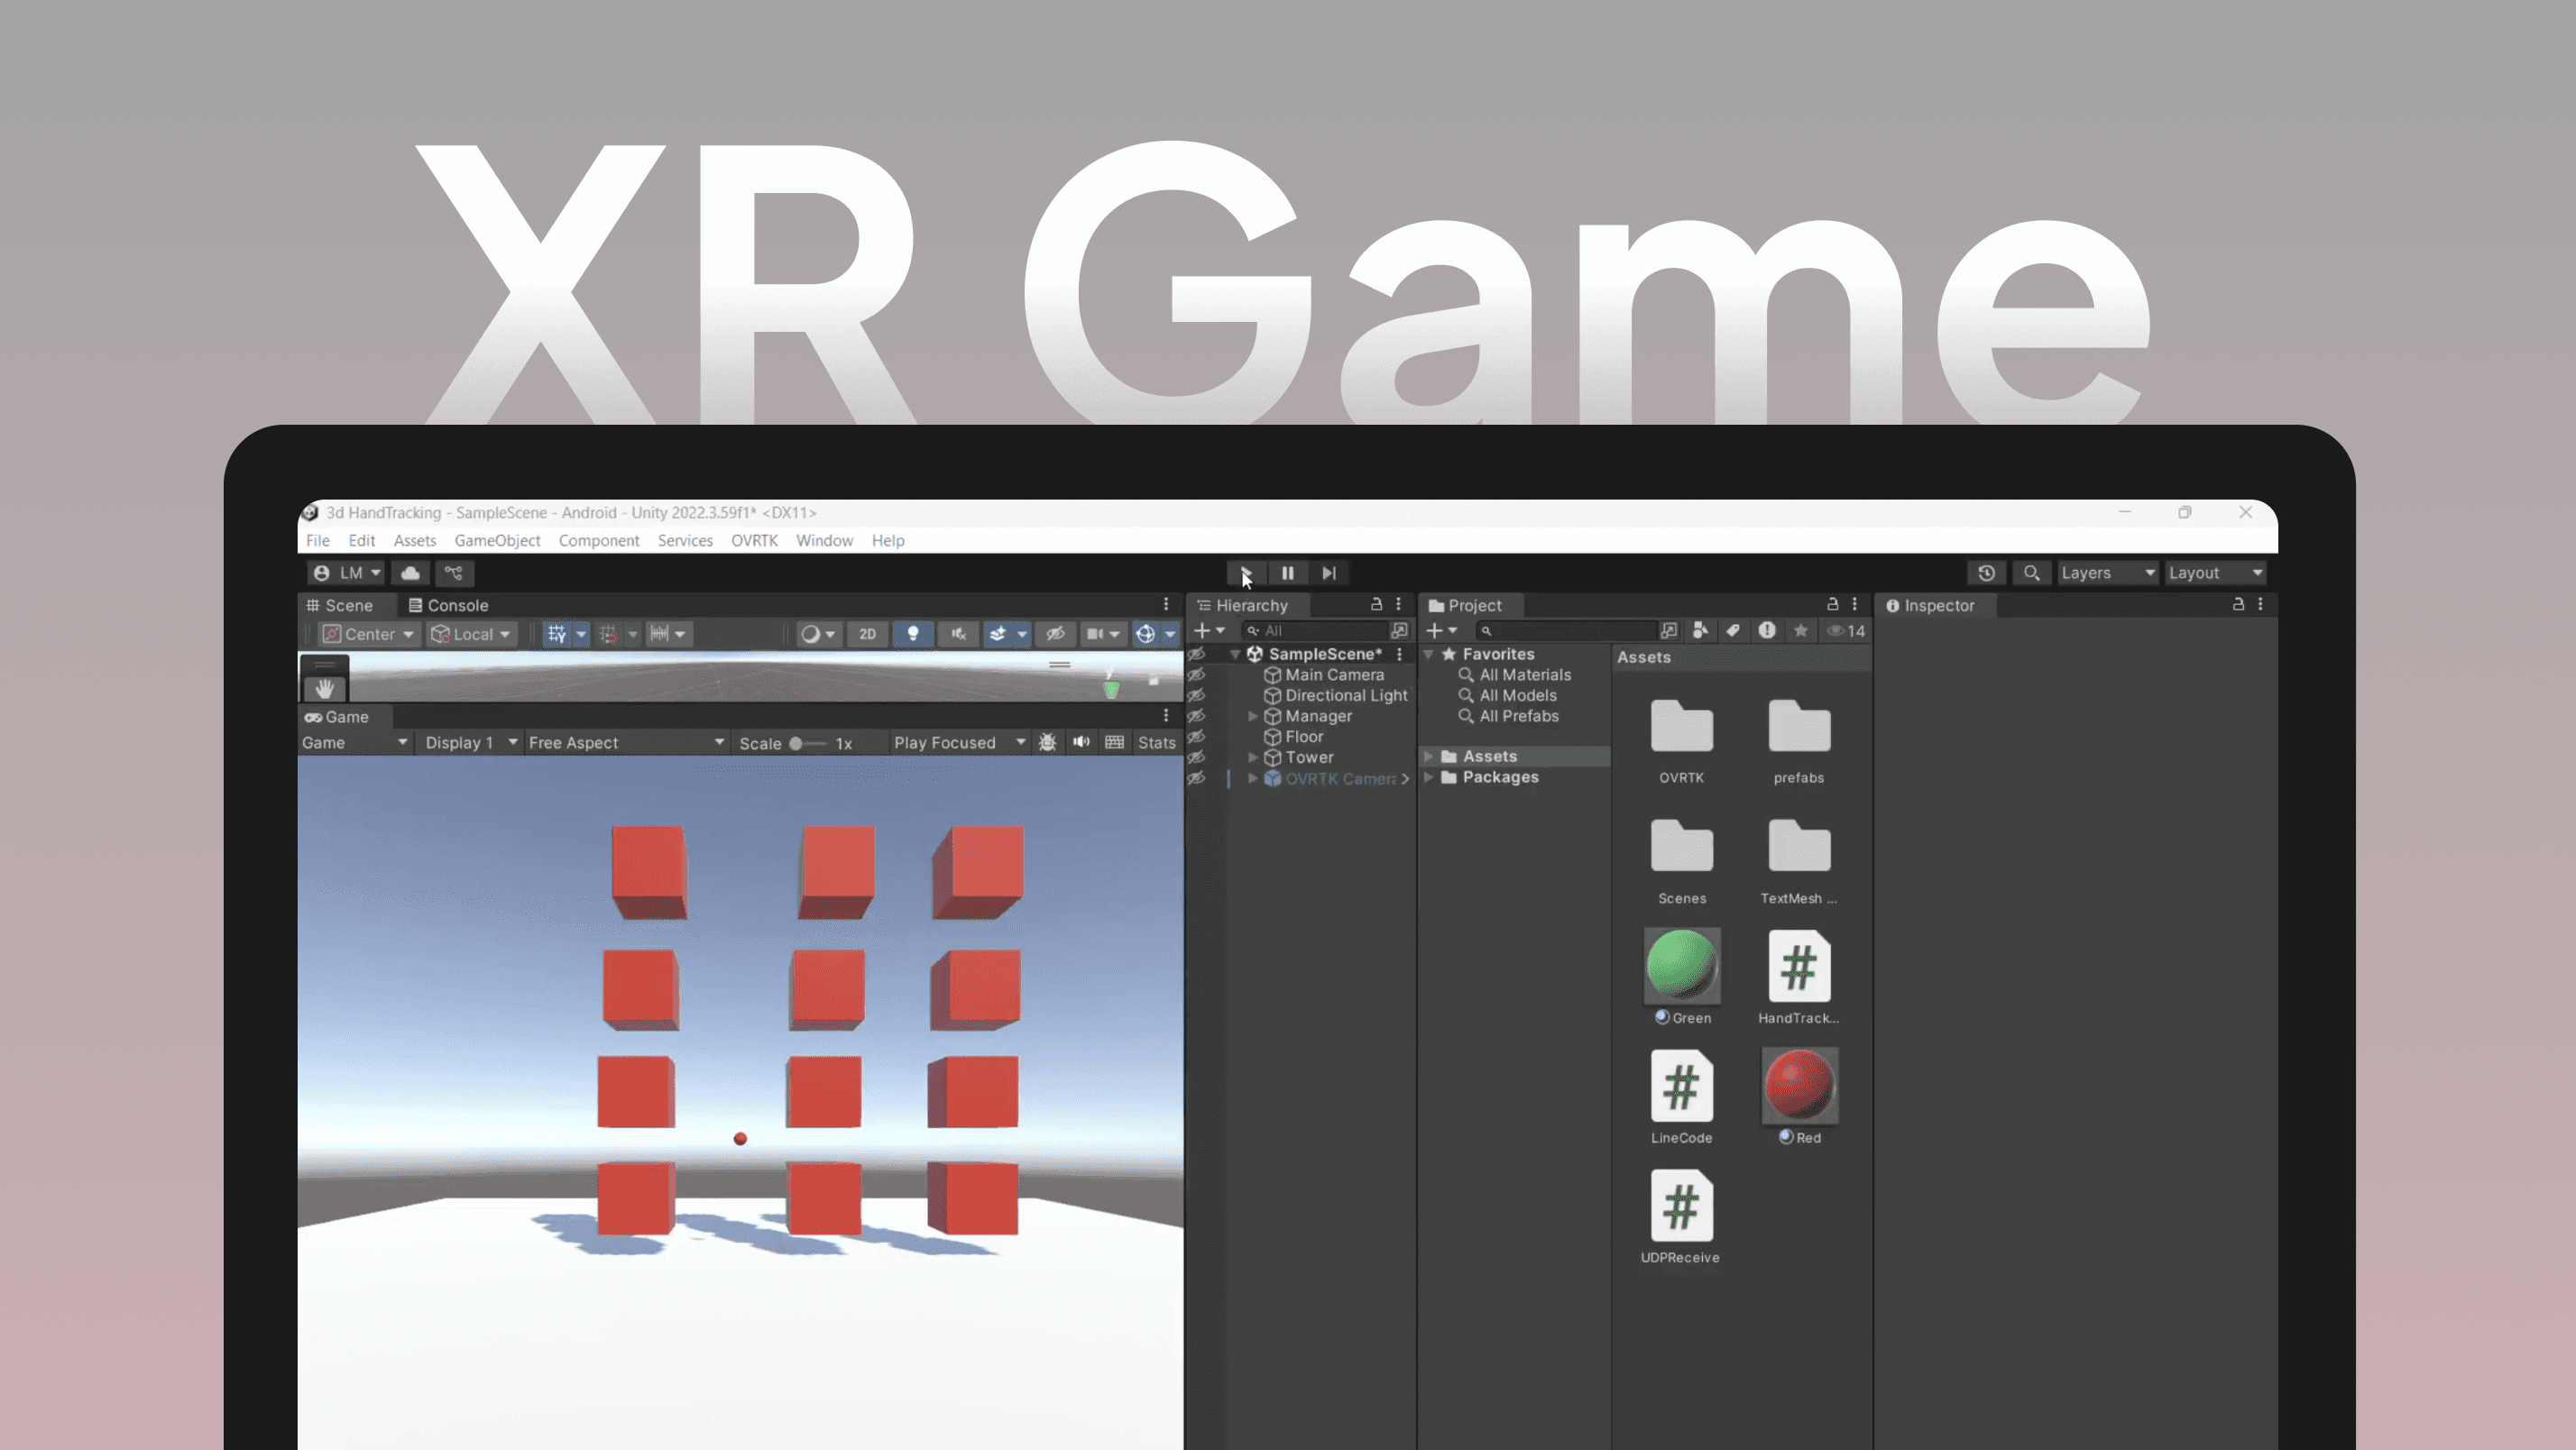
Task: Switch to the Console tab
Action: (x=448, y=605)
